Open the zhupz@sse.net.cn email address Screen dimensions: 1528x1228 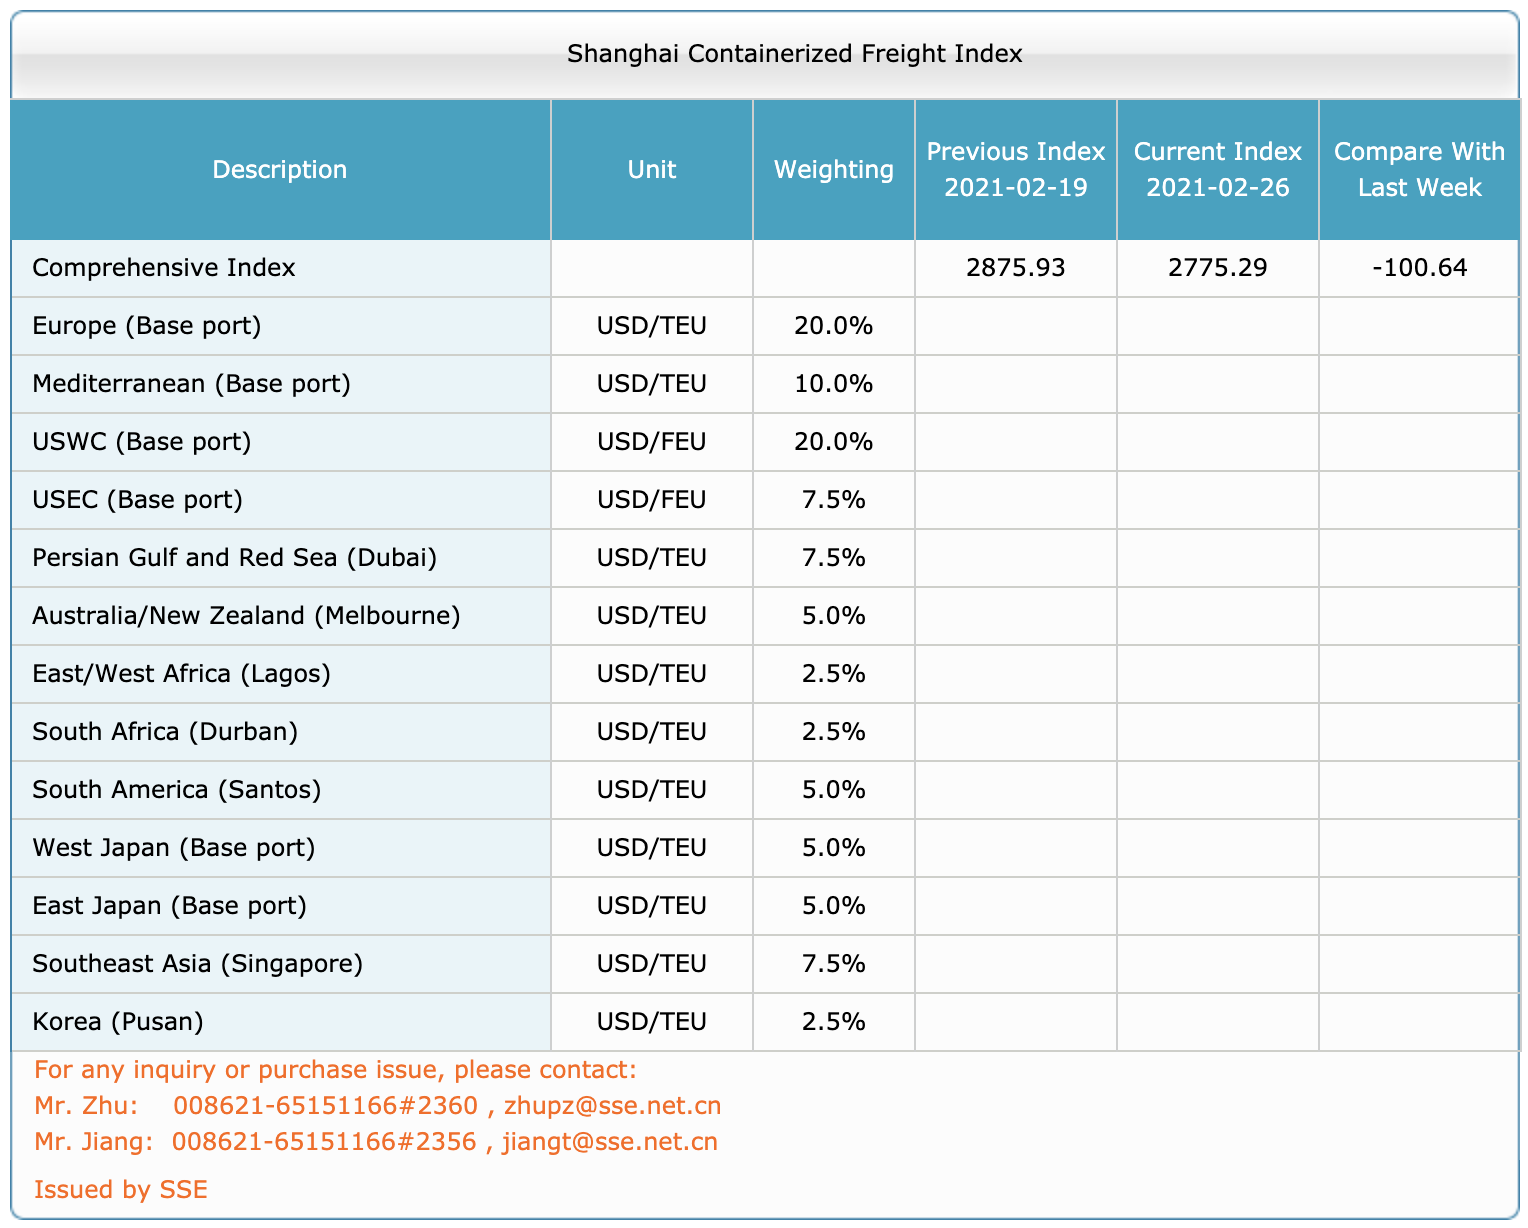coord(612,1106)
